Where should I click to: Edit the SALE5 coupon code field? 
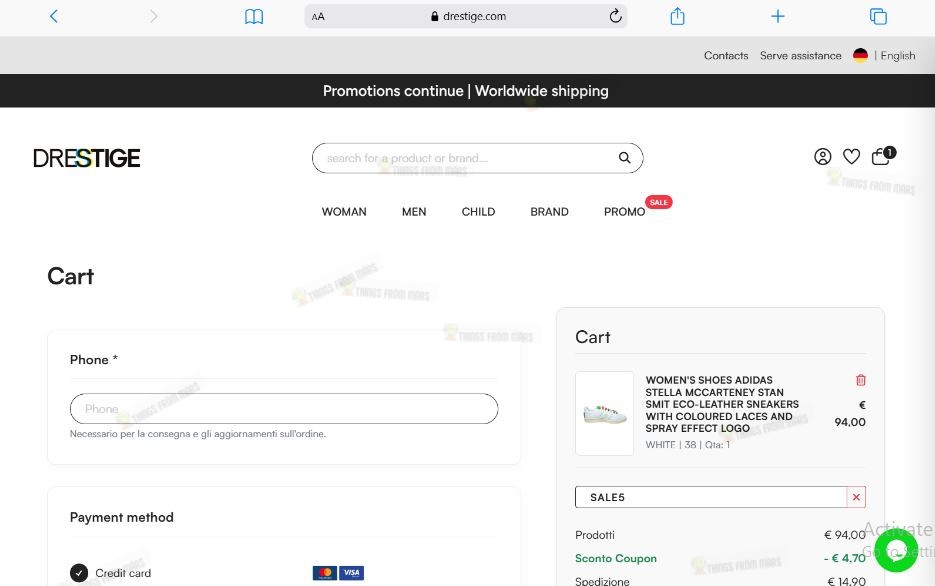[x=711, y=497]
